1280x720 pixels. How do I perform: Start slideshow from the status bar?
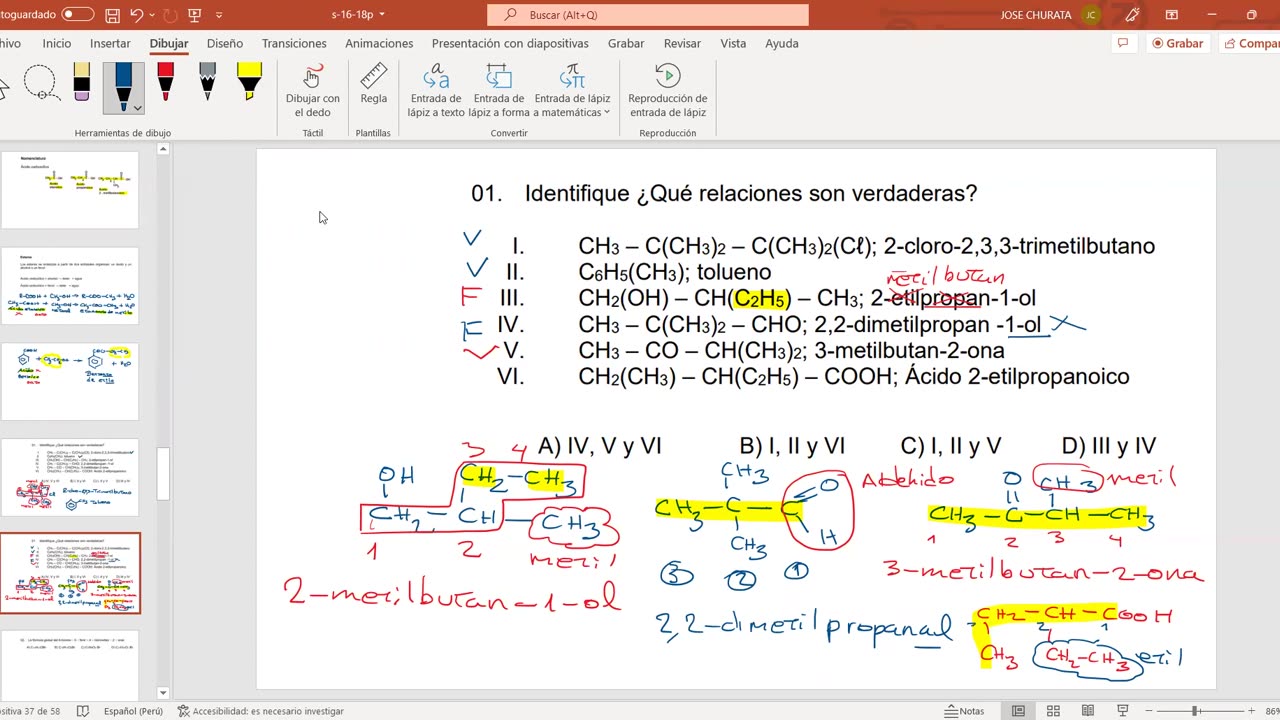pos(1122,711)
